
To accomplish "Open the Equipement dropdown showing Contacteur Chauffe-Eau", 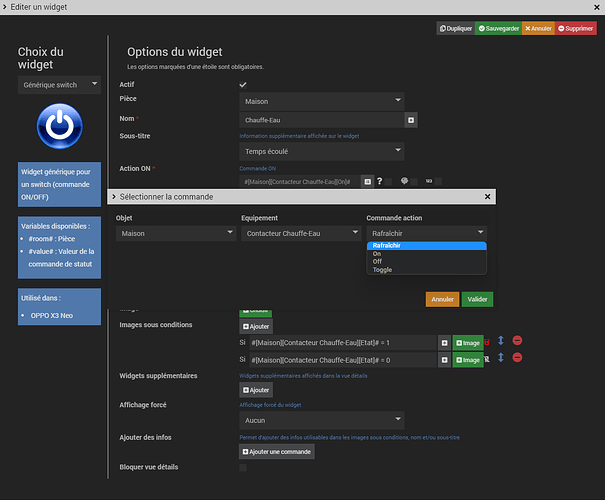I will point(300,233).
